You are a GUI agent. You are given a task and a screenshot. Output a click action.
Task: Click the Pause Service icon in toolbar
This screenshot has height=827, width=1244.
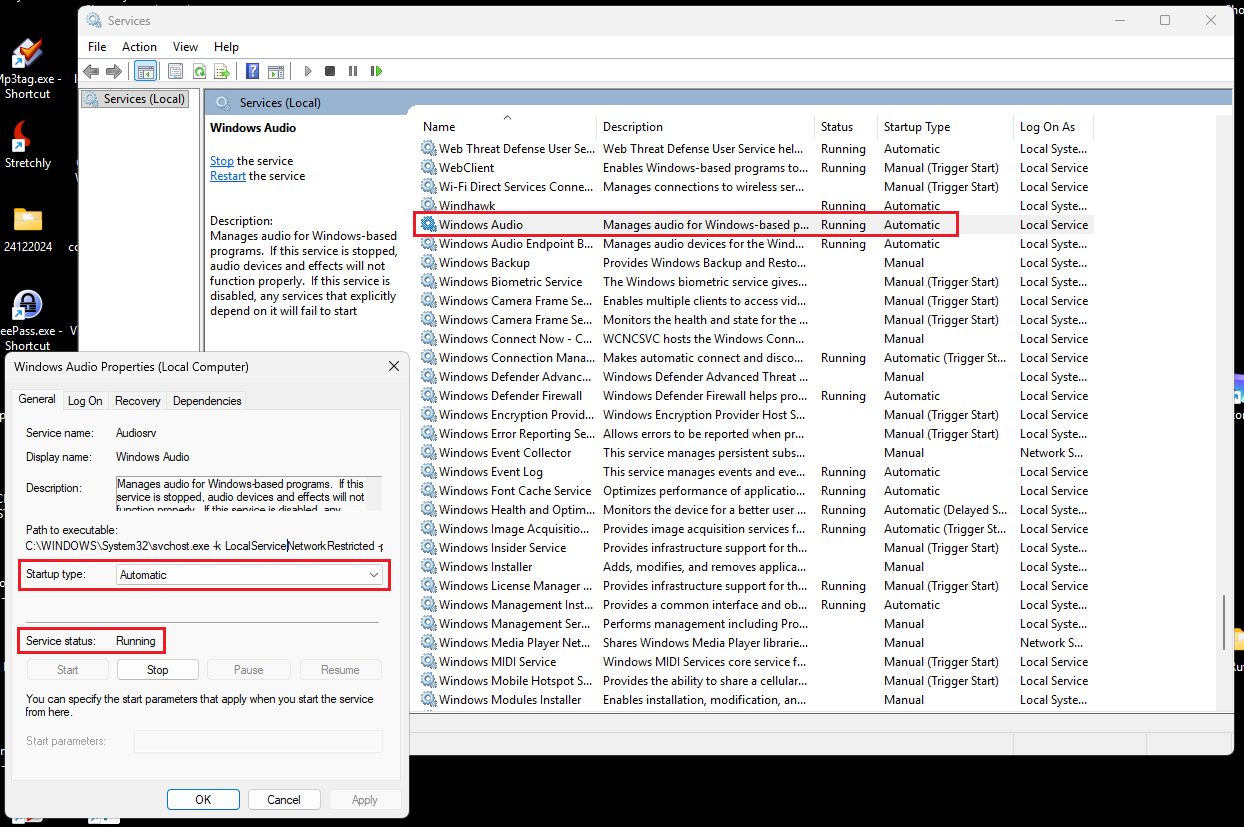[x=353, y=71]
